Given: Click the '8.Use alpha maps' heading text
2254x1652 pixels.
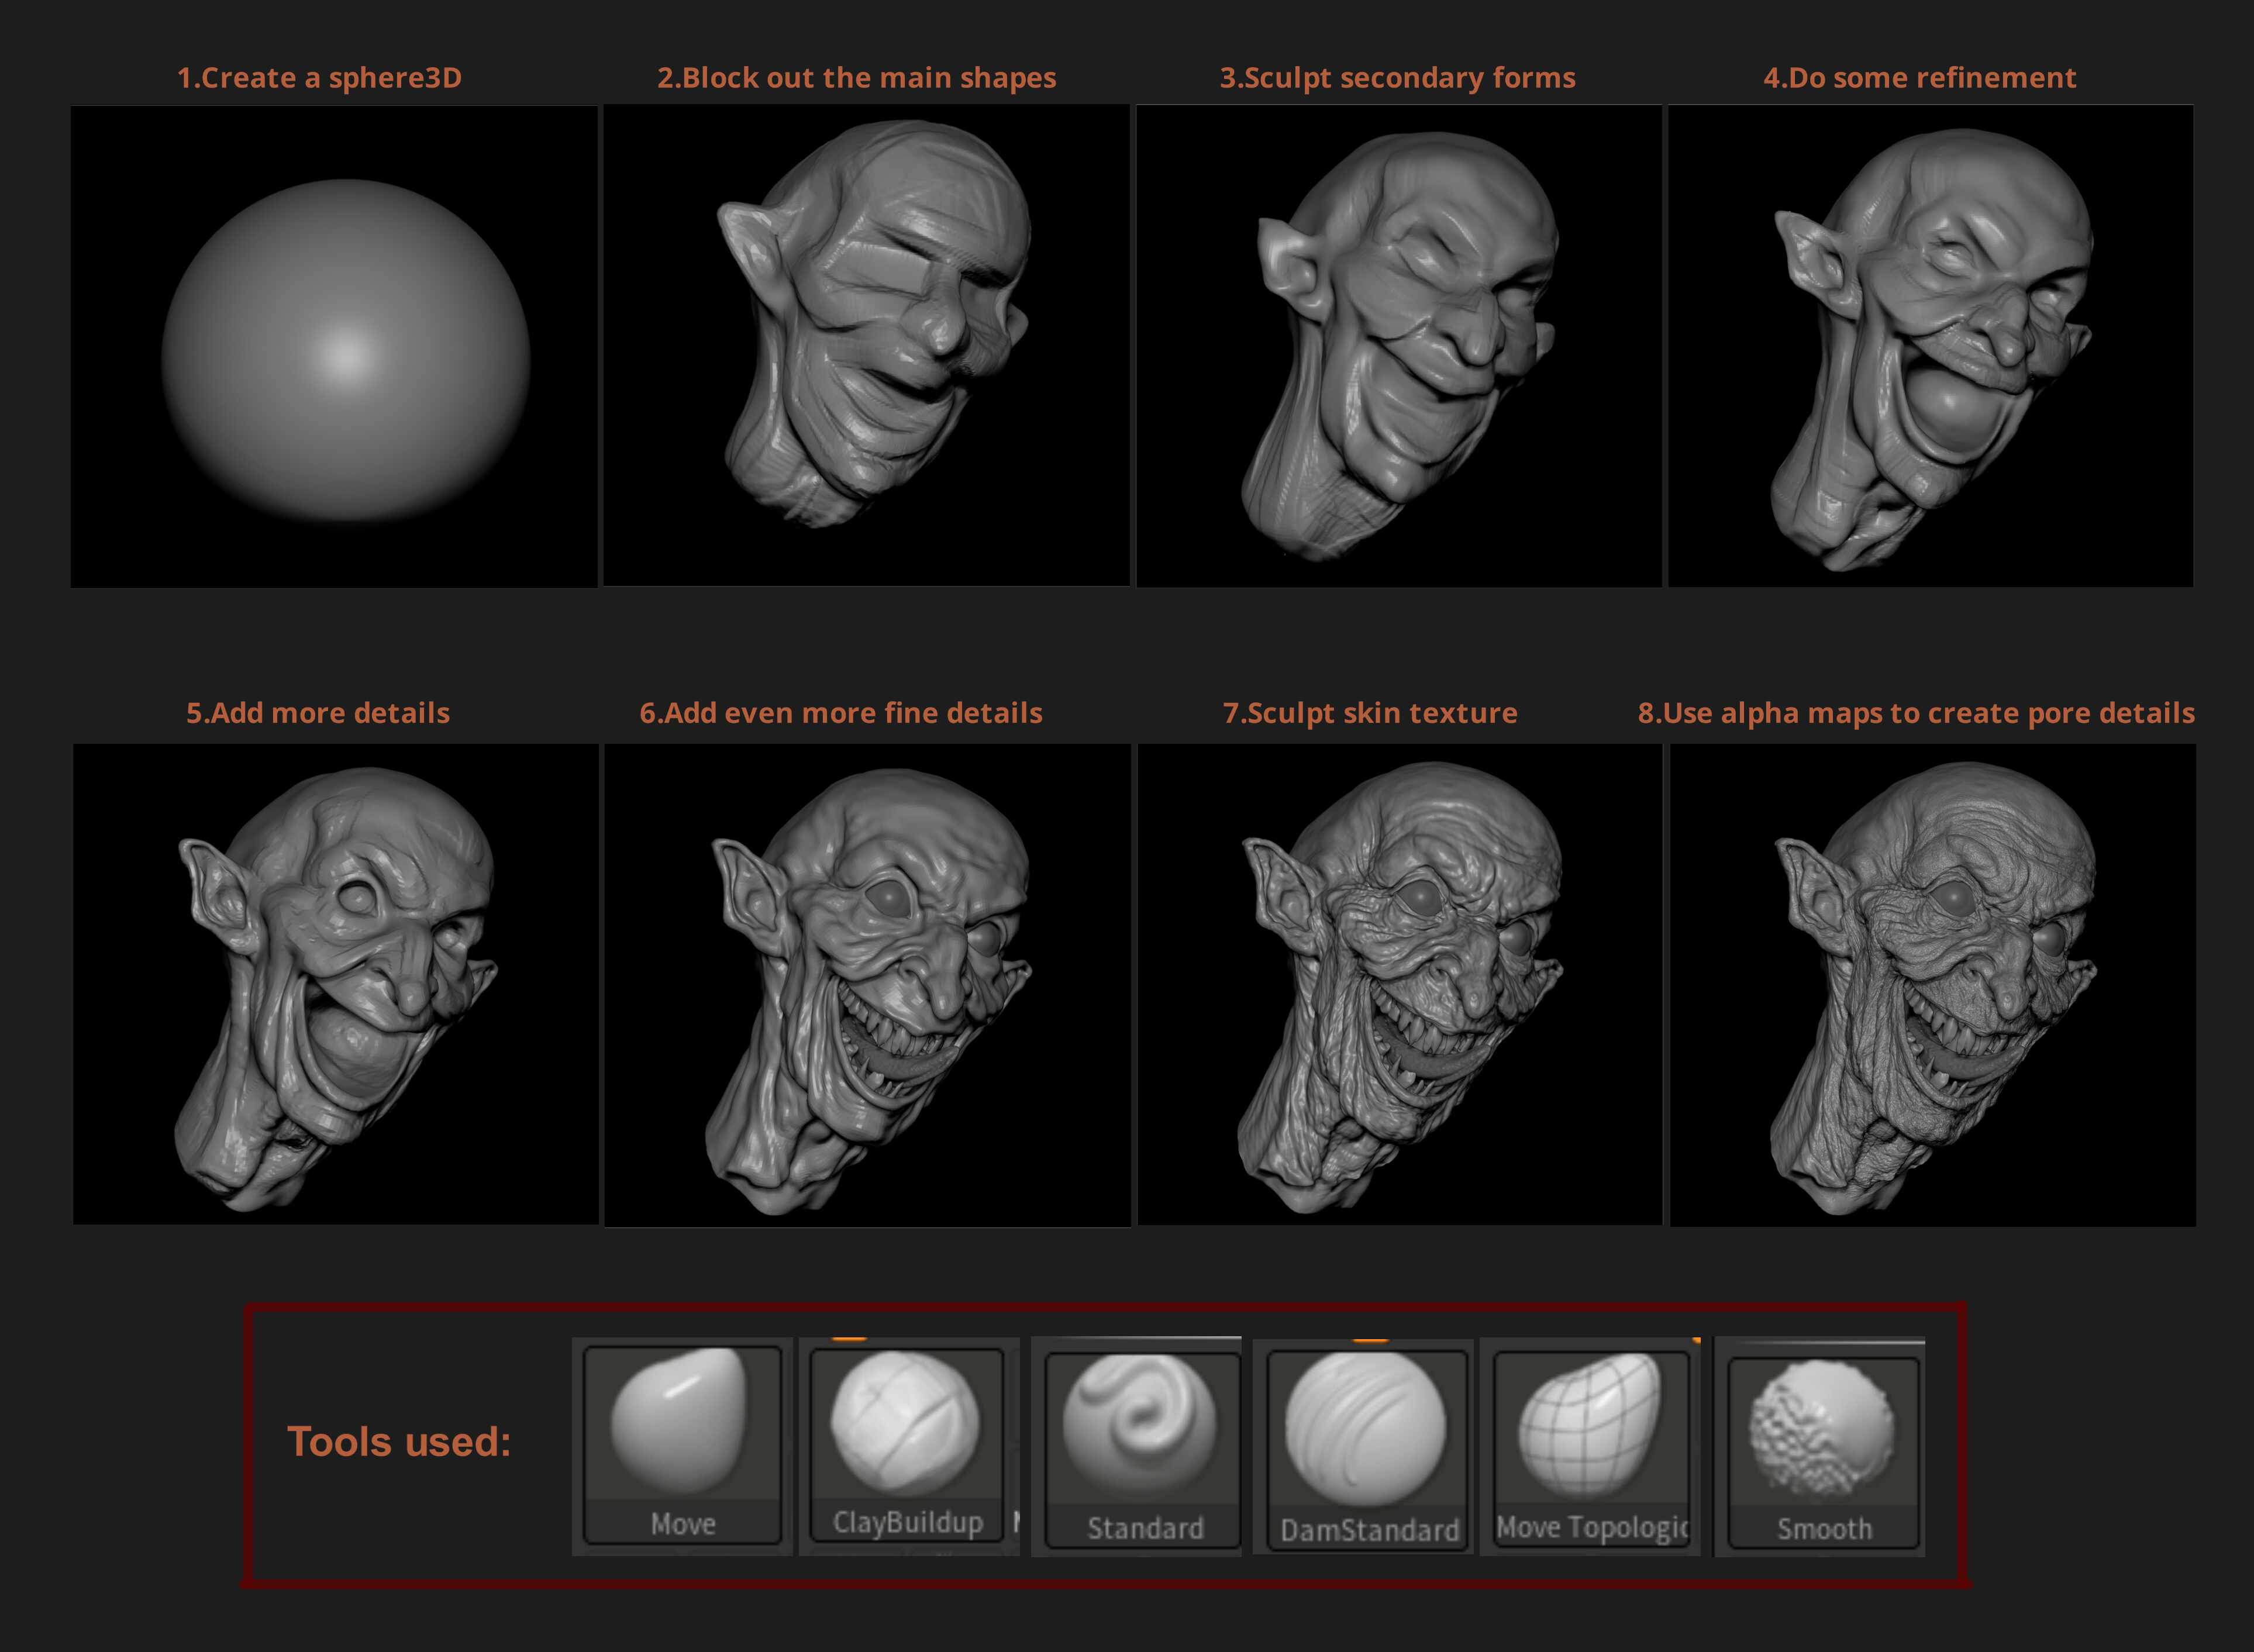Looking at the screenshot, I should click(1916, 713).
